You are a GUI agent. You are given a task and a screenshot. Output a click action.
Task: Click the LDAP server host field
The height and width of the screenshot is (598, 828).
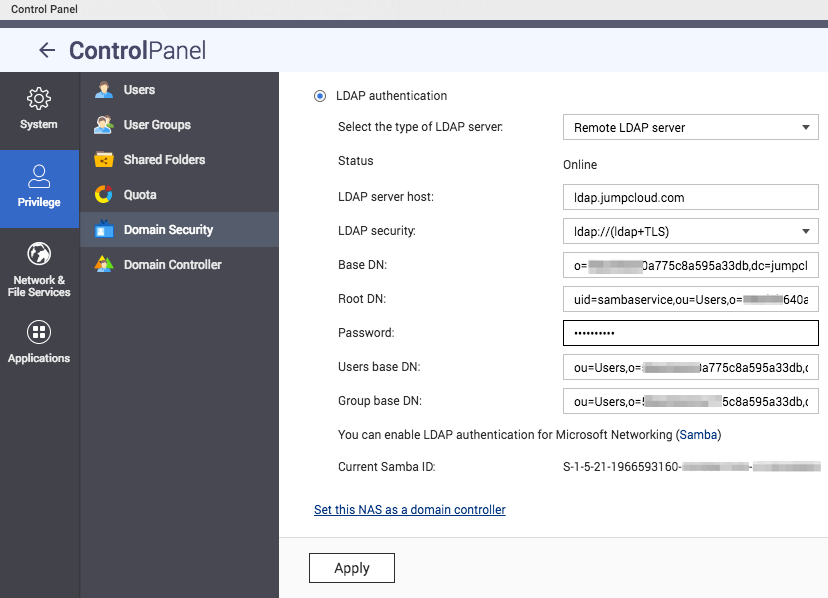tap(691, 198)
